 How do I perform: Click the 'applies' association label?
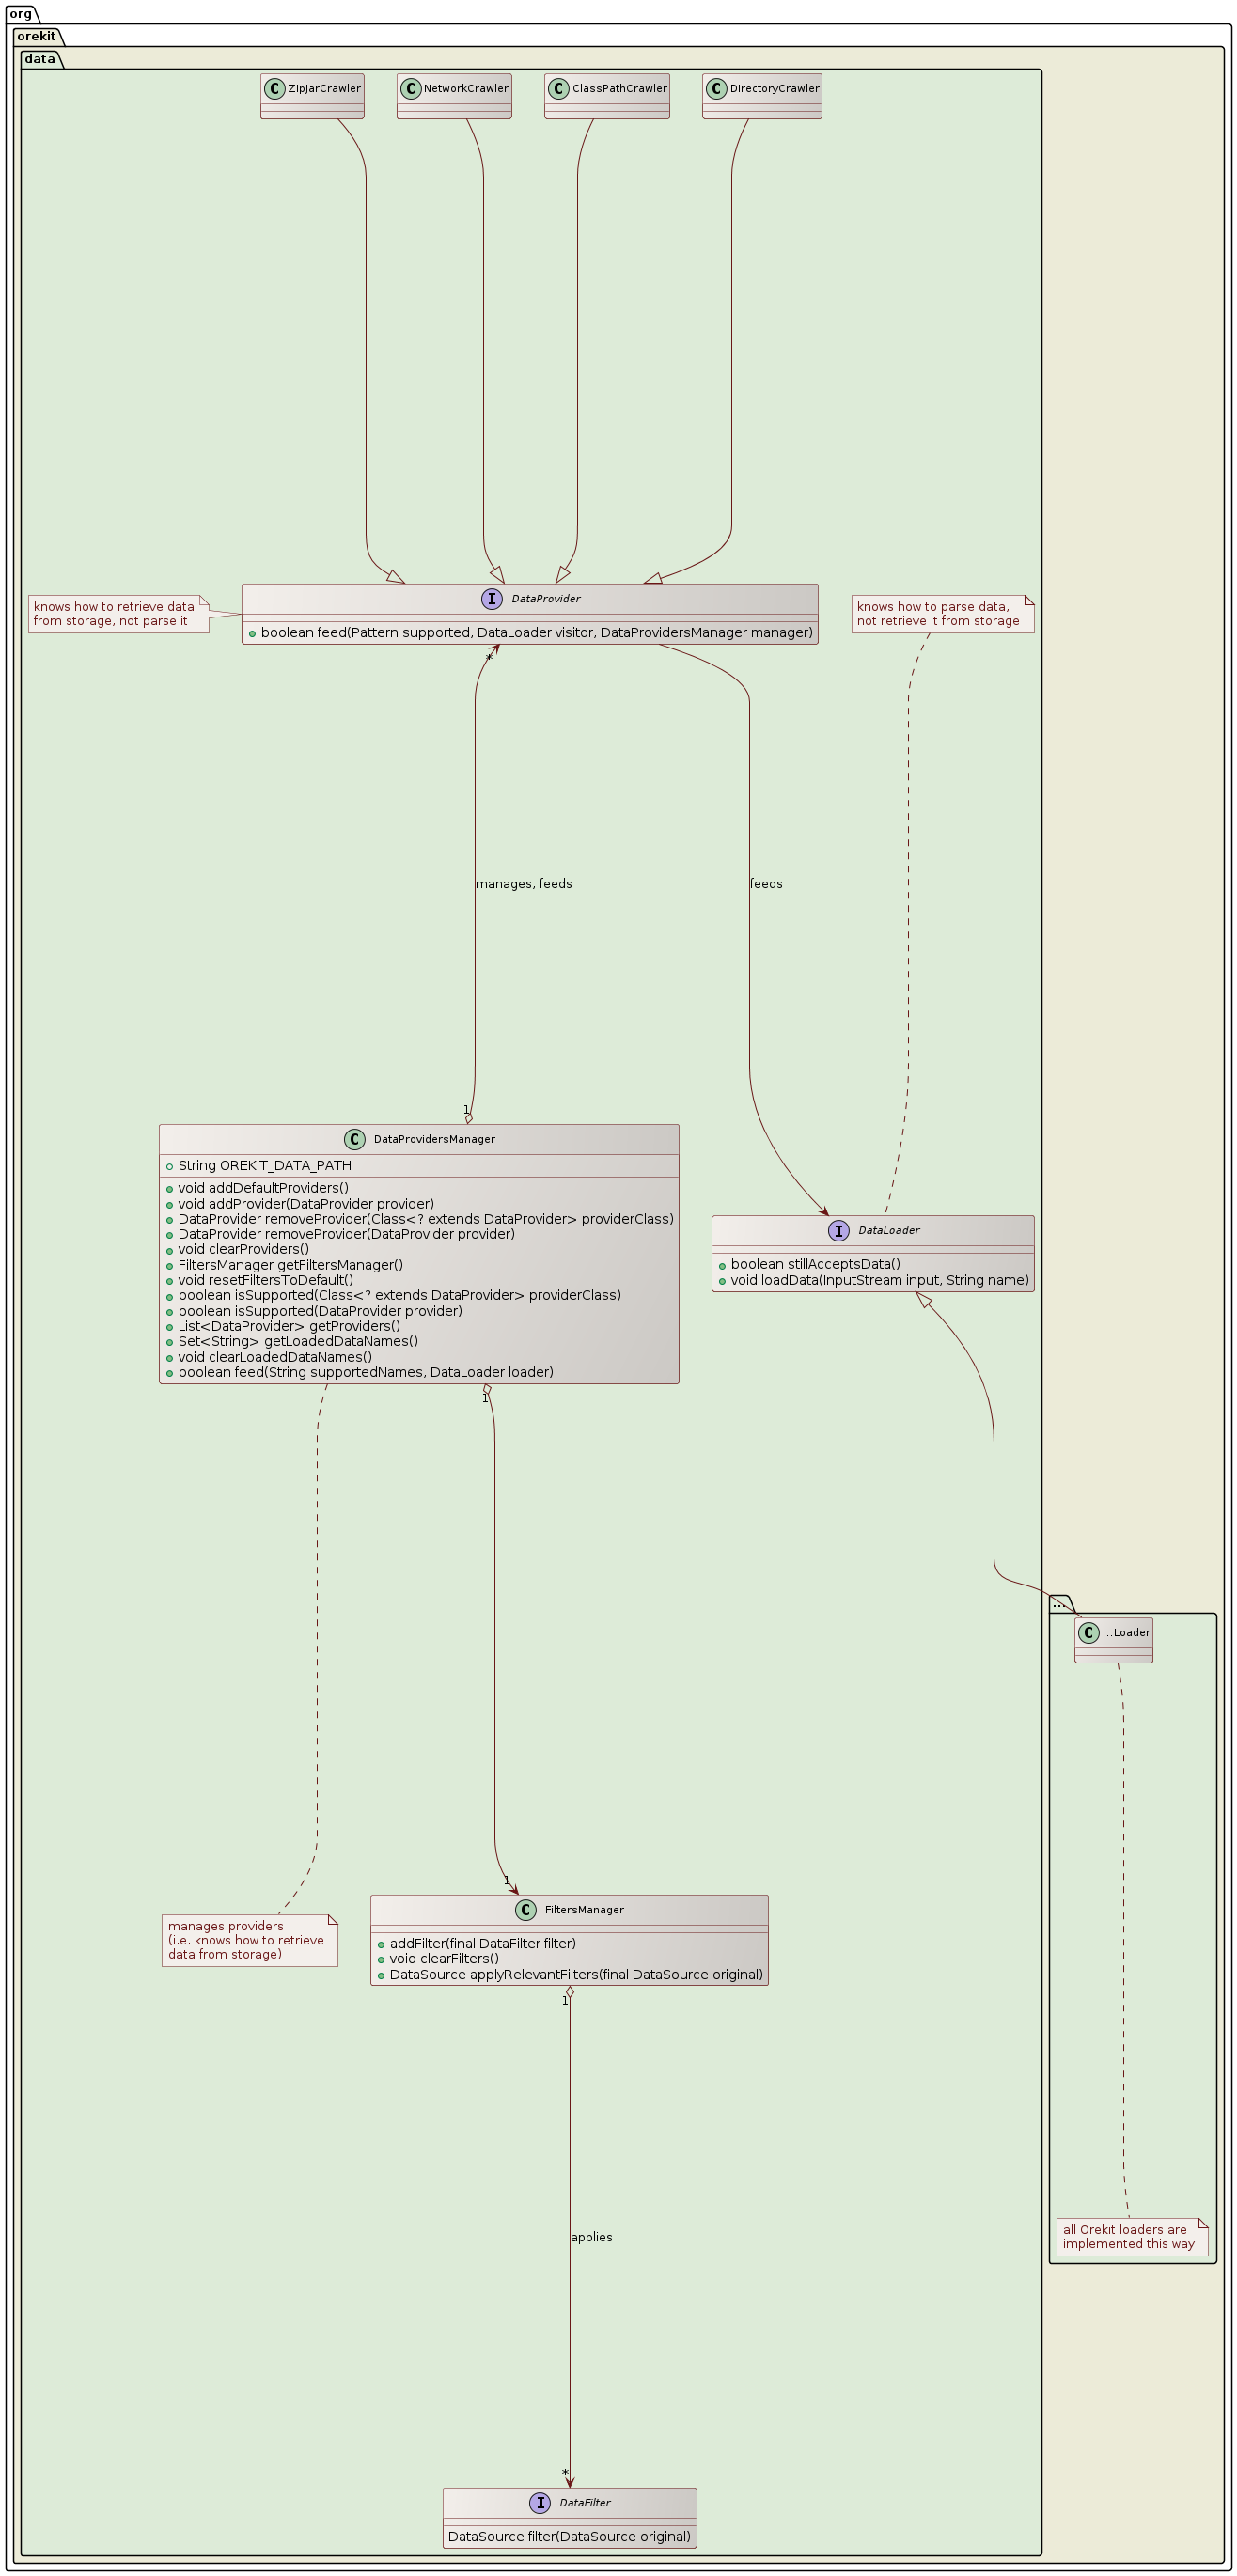coord(591,2237)
